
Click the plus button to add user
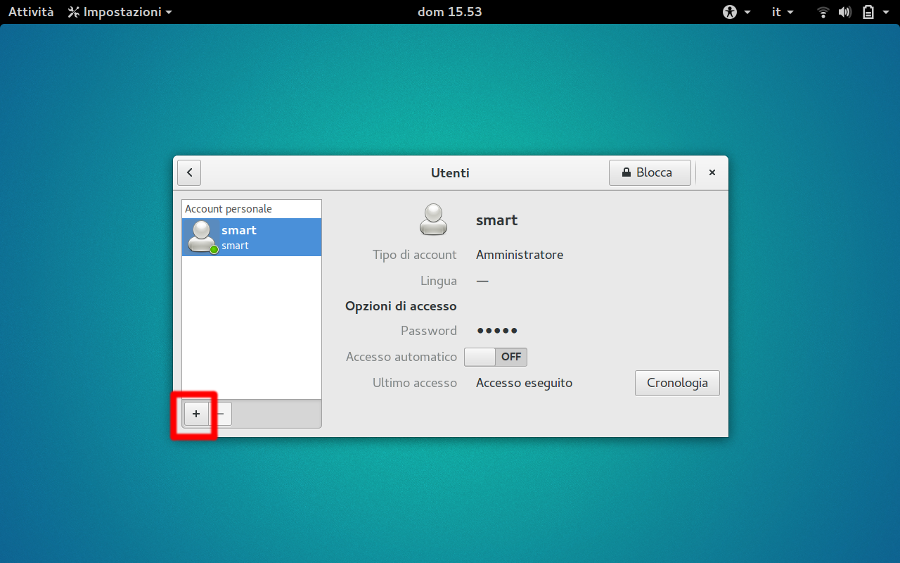196,414
